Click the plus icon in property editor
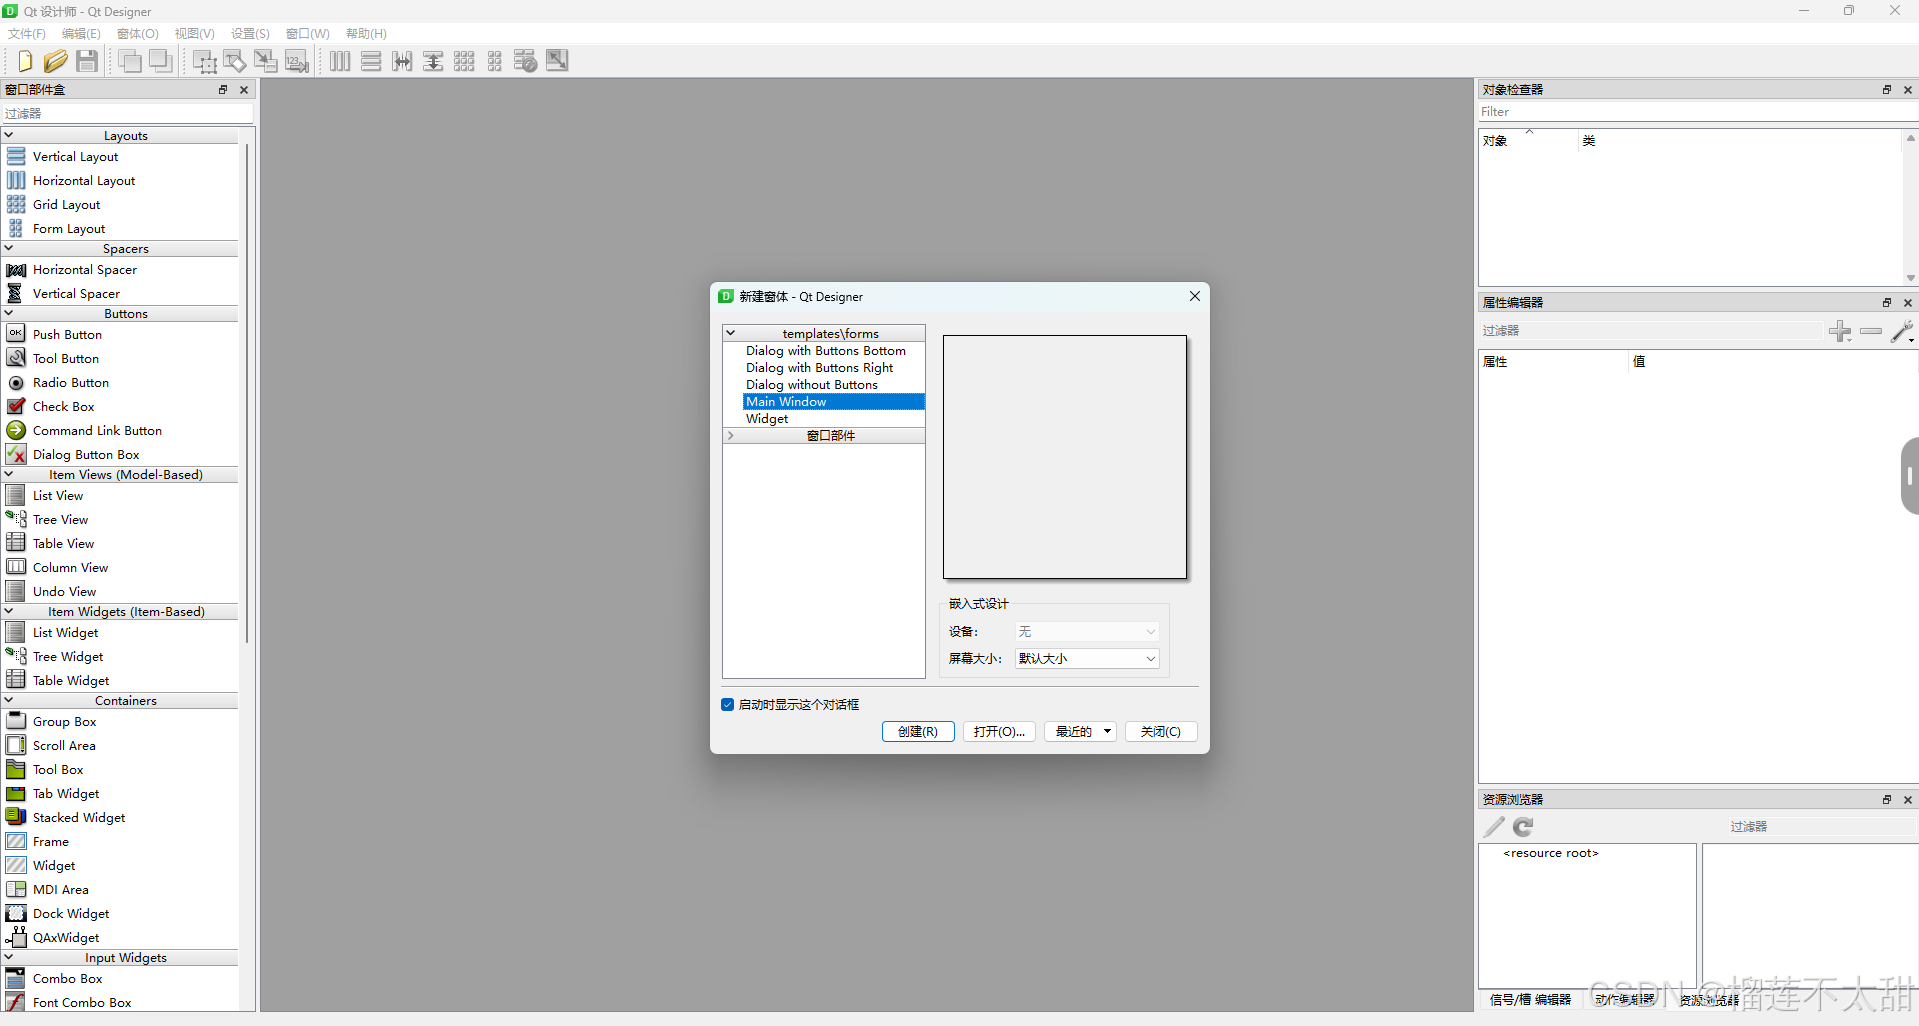The height and width of the screenshot is (1026, 1919). [1840, 331]
